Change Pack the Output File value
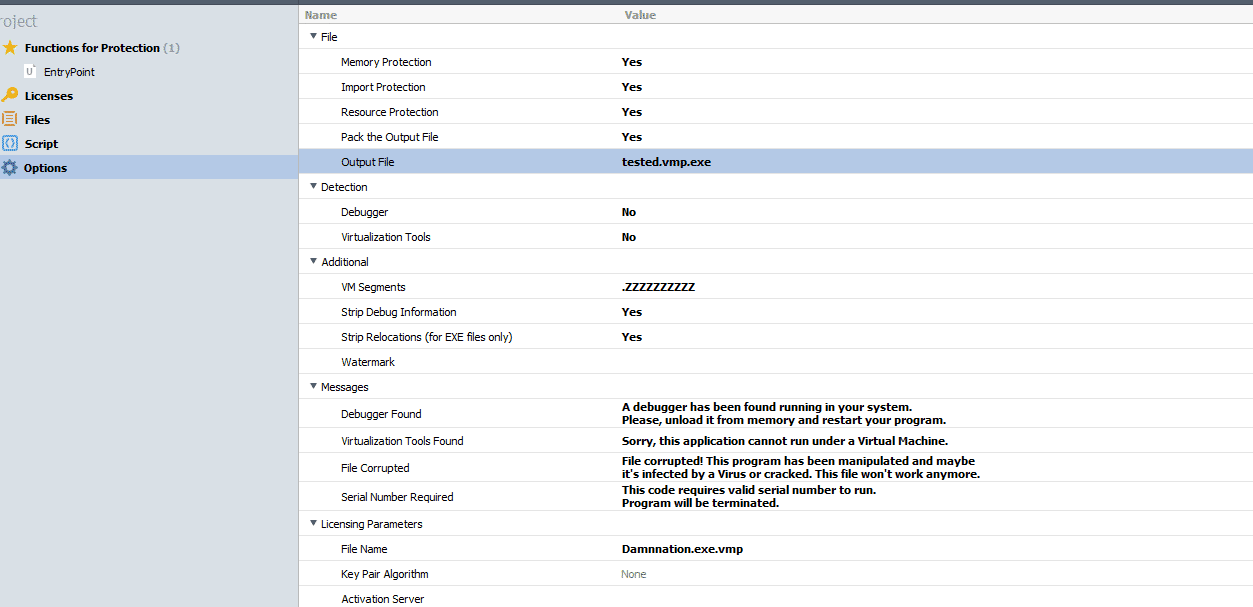Viewport: 1253px width, 607px height. tap(632, 137)
